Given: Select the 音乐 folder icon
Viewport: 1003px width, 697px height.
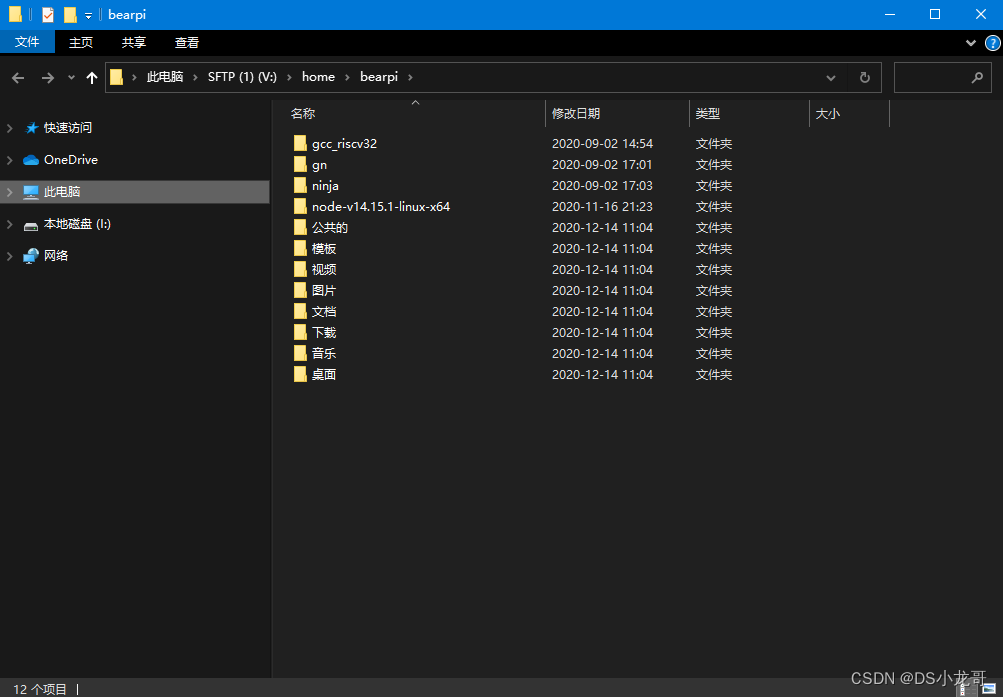Looking at the screenshot, I should (x=300, y=353).
